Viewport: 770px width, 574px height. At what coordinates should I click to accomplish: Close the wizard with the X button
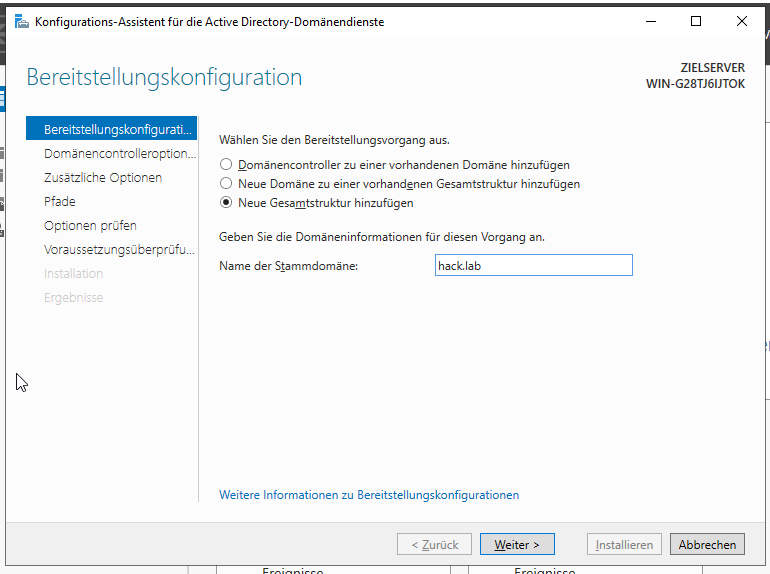click(741, 22)
